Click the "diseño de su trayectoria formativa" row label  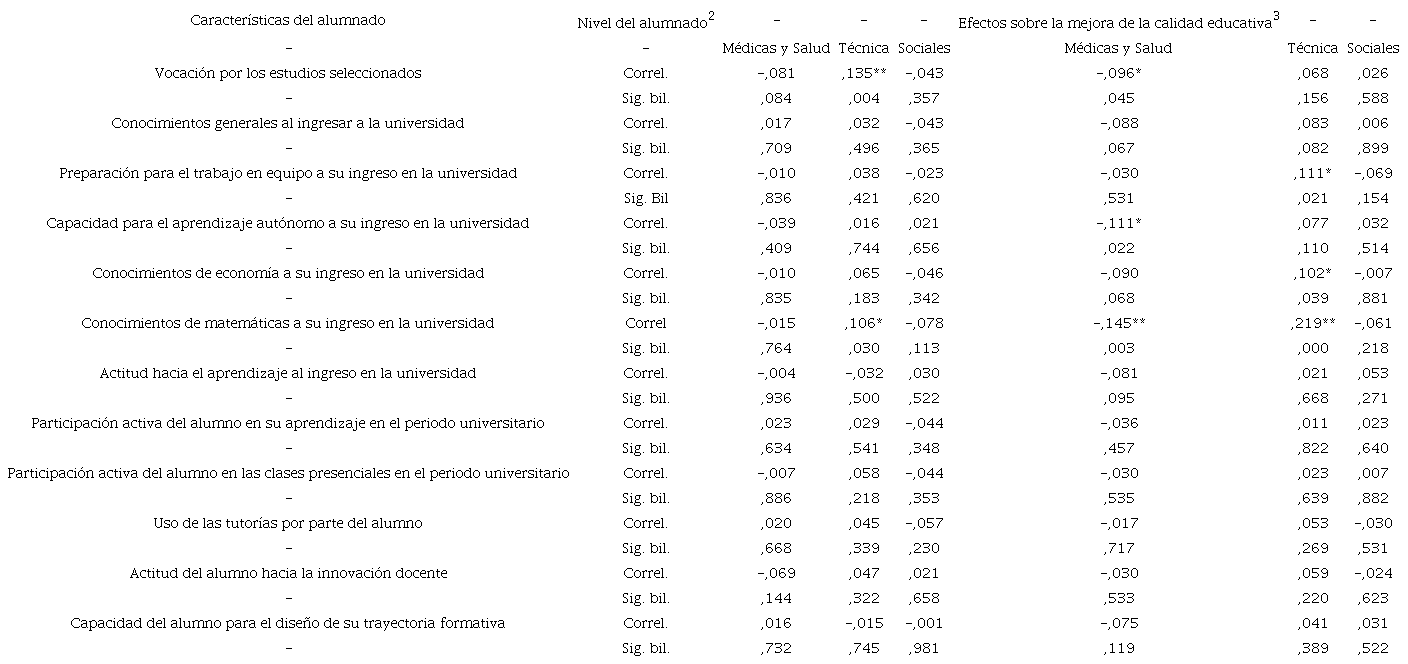coord(288,623)
